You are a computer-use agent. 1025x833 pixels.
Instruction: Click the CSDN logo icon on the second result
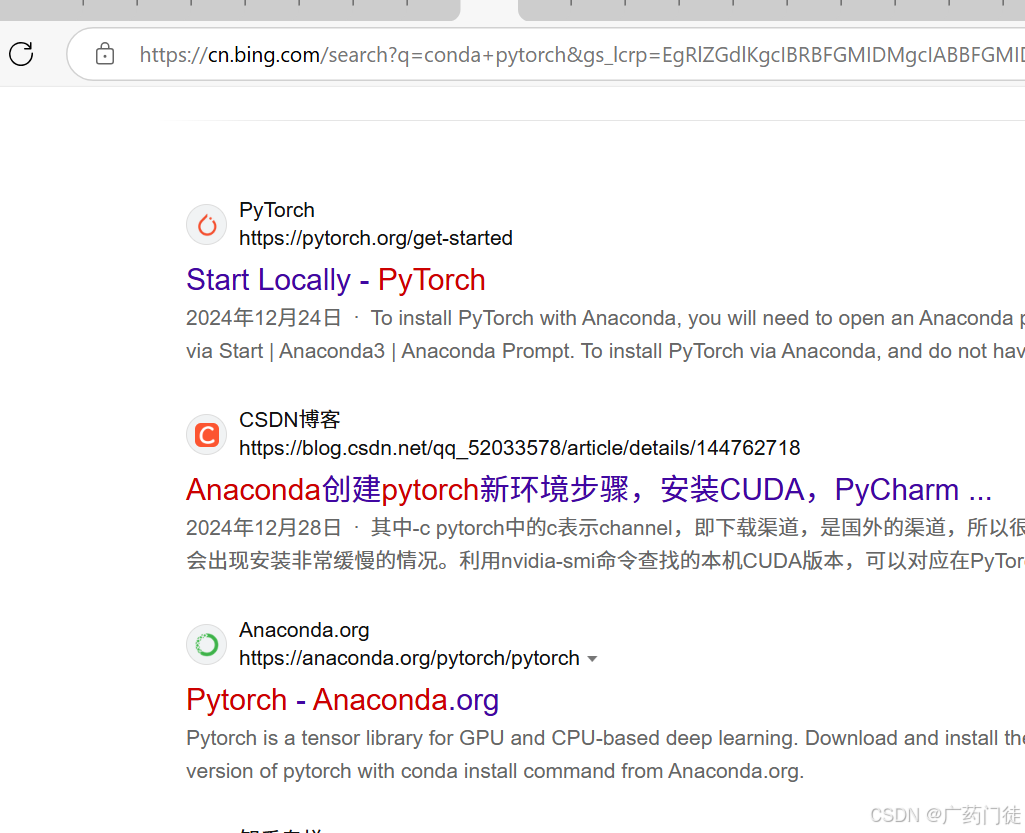[x=206, y=434]
